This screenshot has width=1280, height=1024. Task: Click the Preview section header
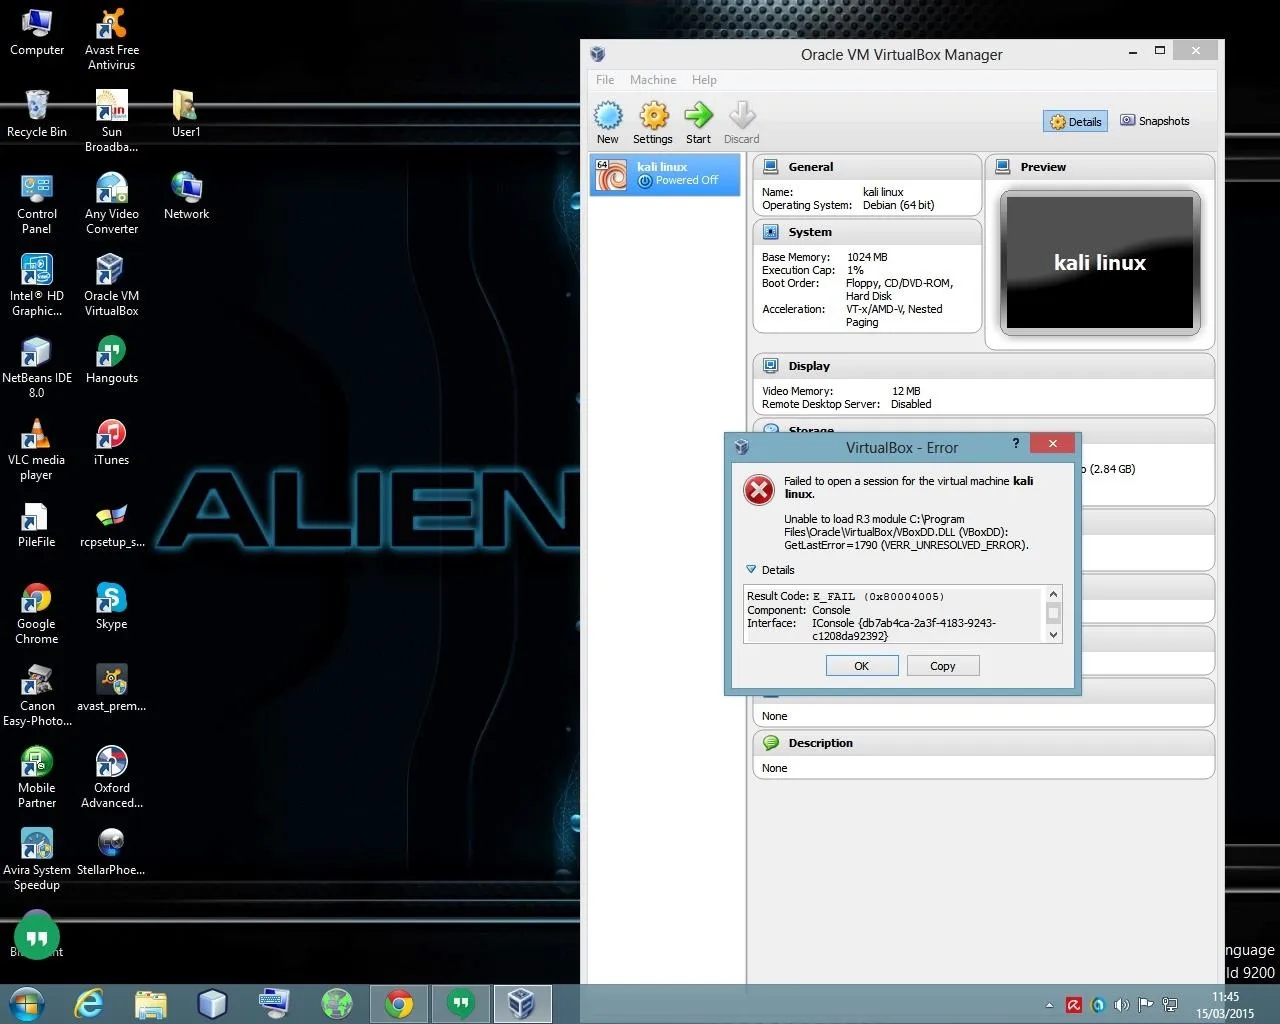pyautogui.click(x=1100, y=167)
